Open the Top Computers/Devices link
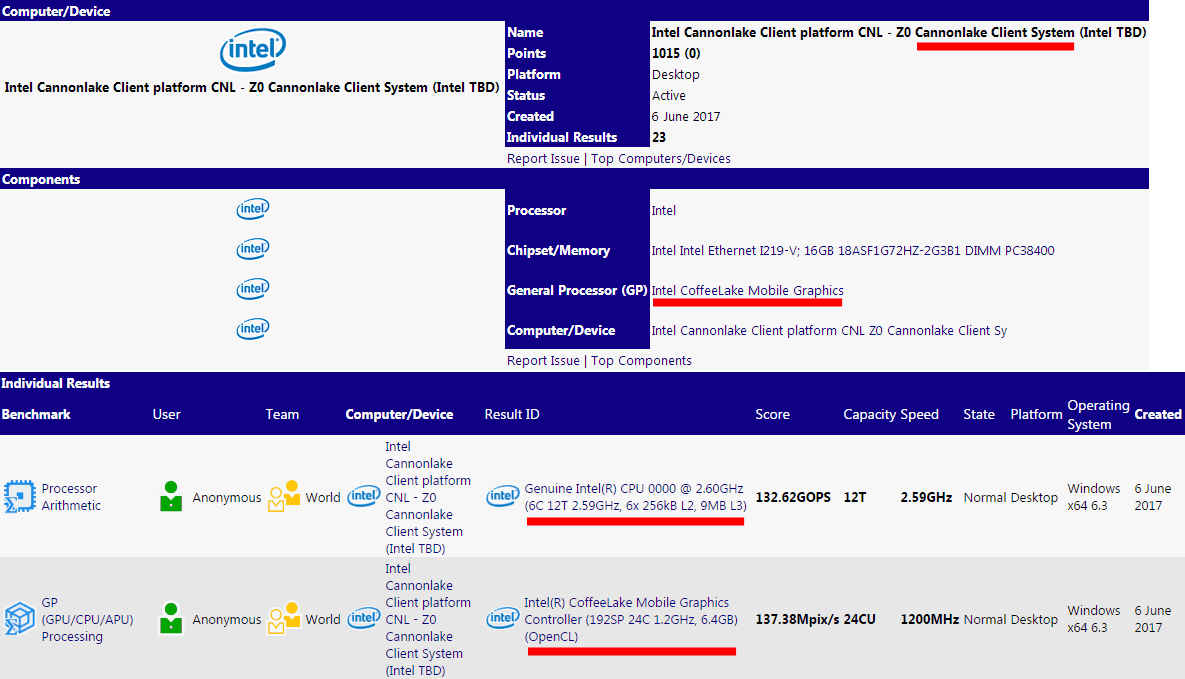The width and height of the screenshot is (1185, 679). tap(660, 158)
